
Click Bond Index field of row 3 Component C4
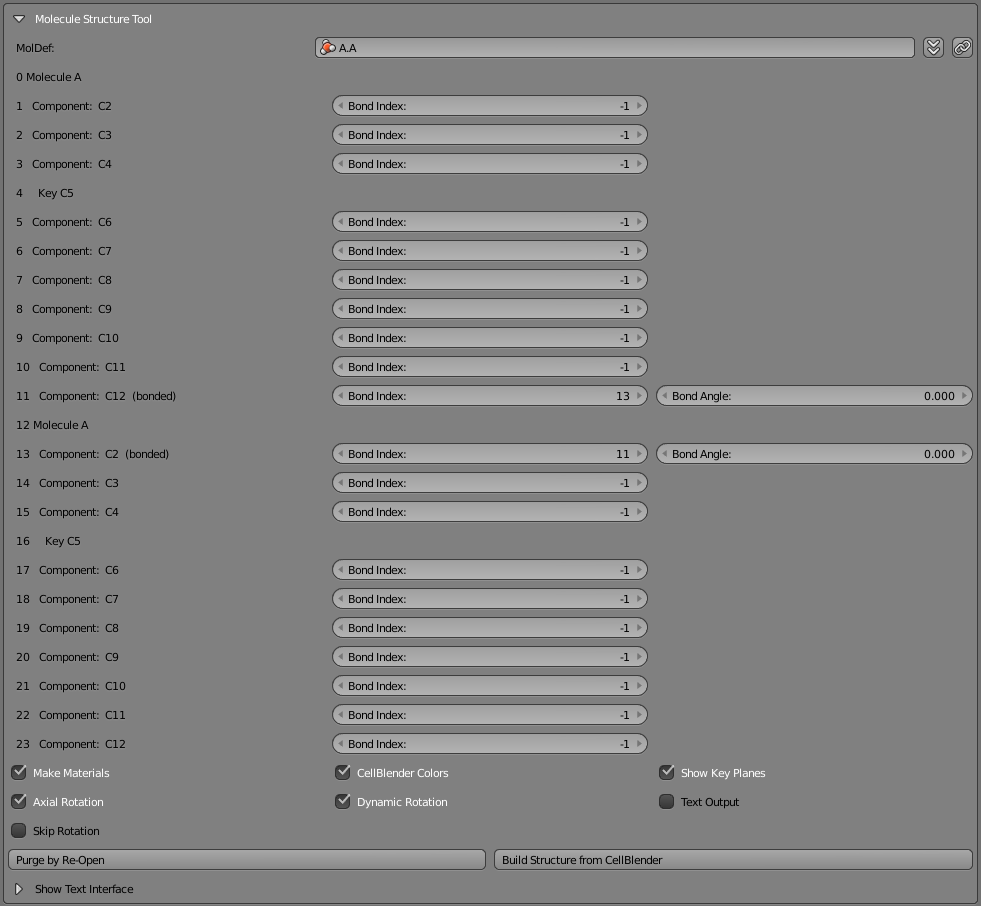tap(490, 164)
